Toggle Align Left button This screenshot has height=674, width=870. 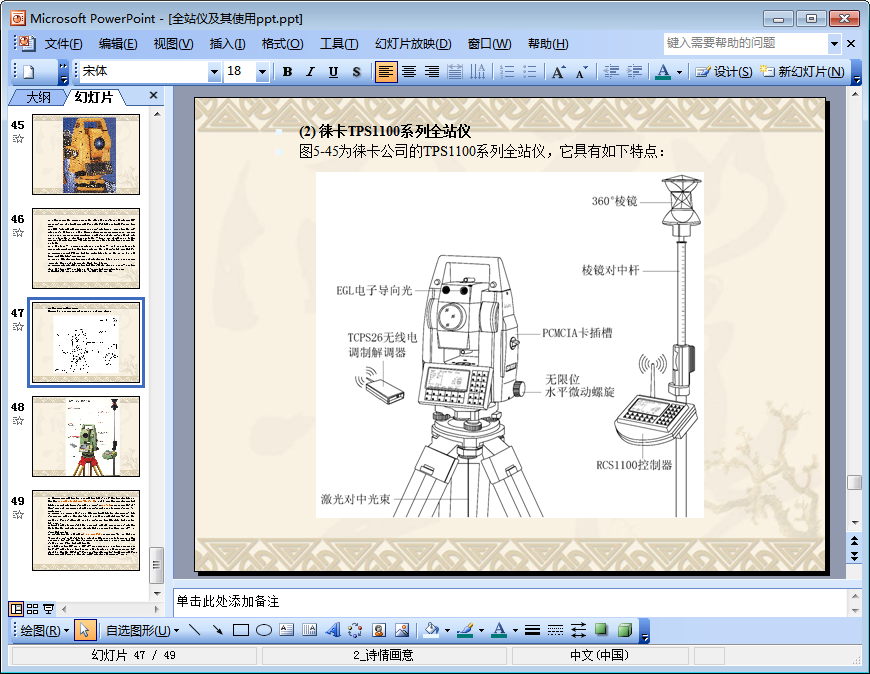coord(386,72)
